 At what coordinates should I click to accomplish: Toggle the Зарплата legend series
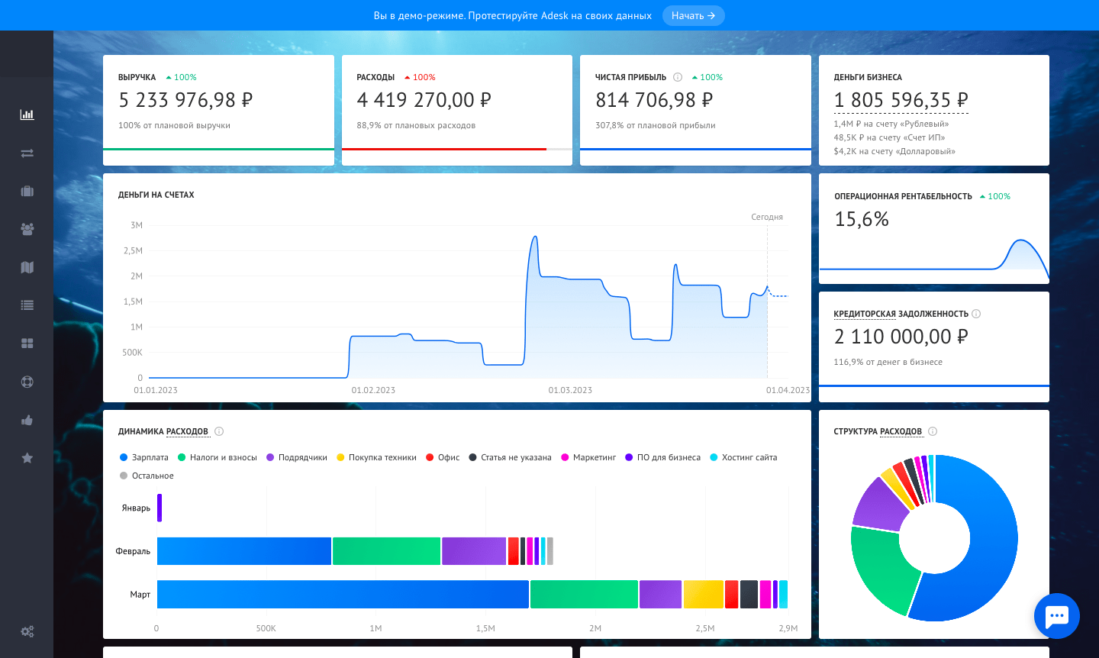(x=143, y=457)
